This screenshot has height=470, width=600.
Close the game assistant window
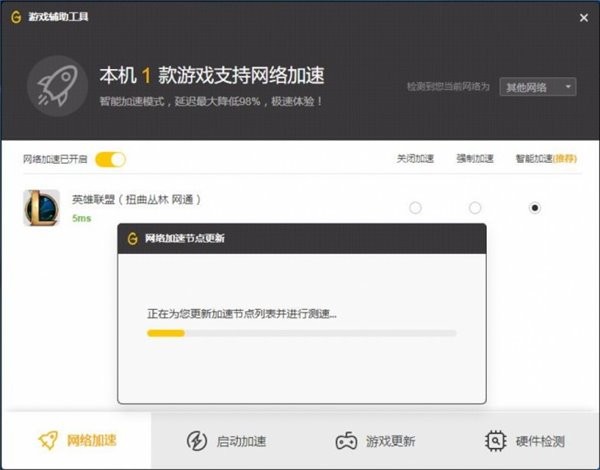[x=583, y=17]
